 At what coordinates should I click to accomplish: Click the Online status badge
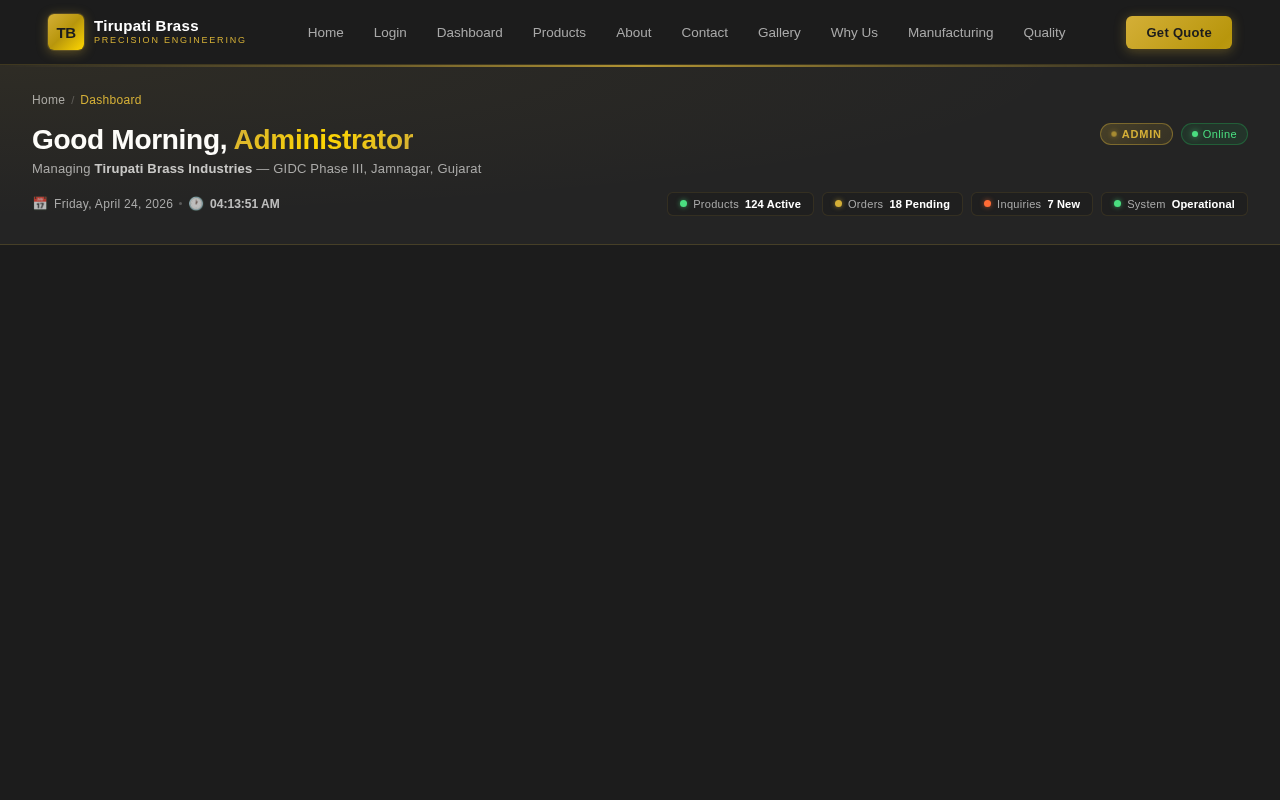(x=1214, y=134)
